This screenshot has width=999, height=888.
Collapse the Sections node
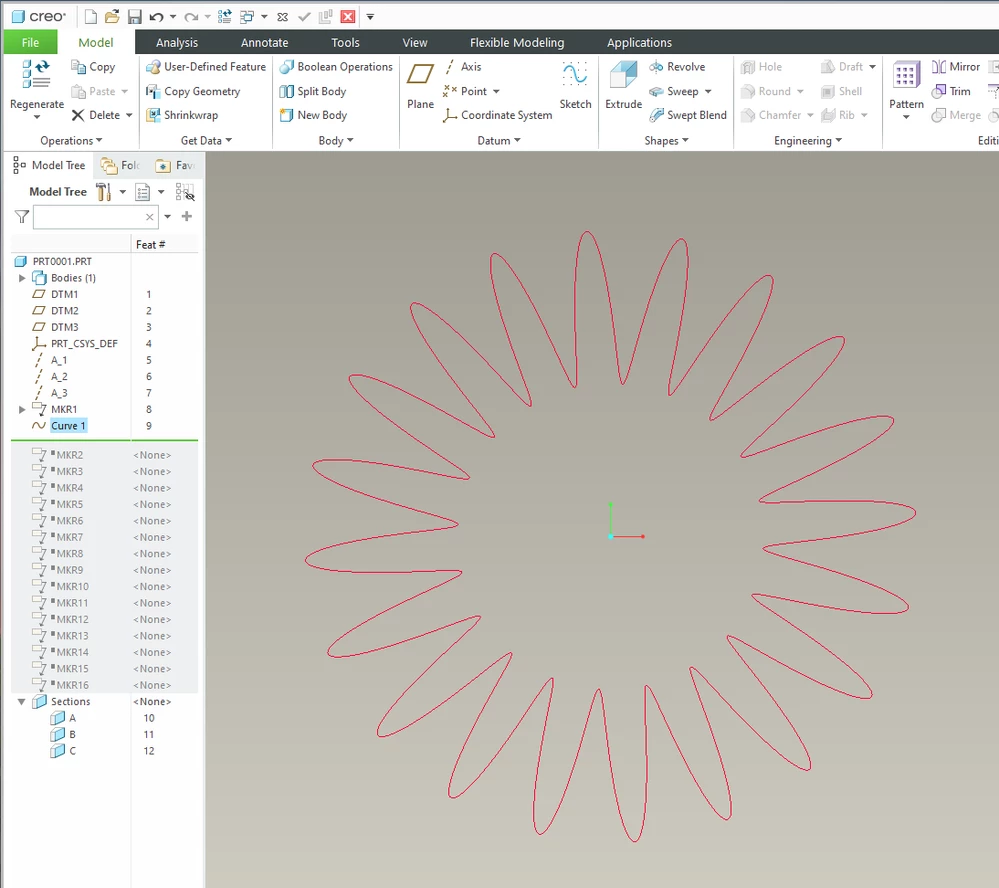click(x=22, y=701)
